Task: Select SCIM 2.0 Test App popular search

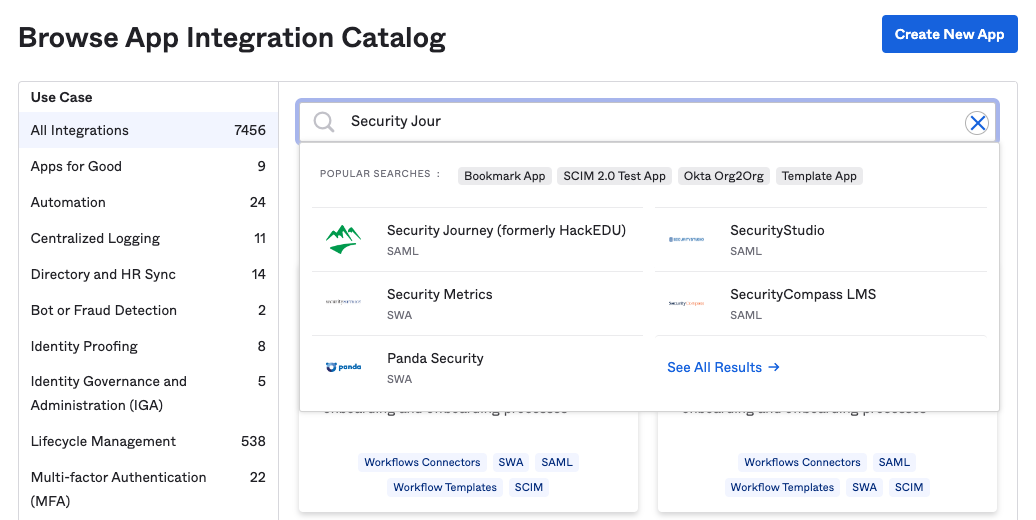Action: [x=614, y=176]
